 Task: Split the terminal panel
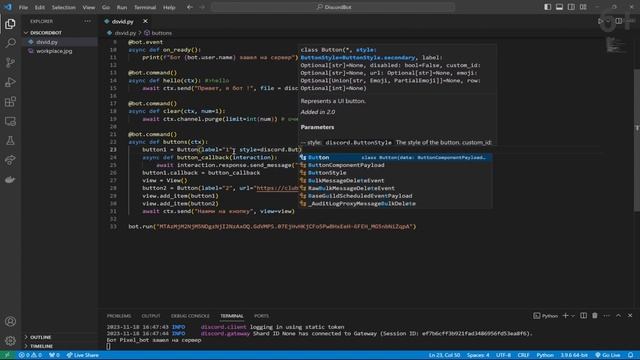click(583, 316)
